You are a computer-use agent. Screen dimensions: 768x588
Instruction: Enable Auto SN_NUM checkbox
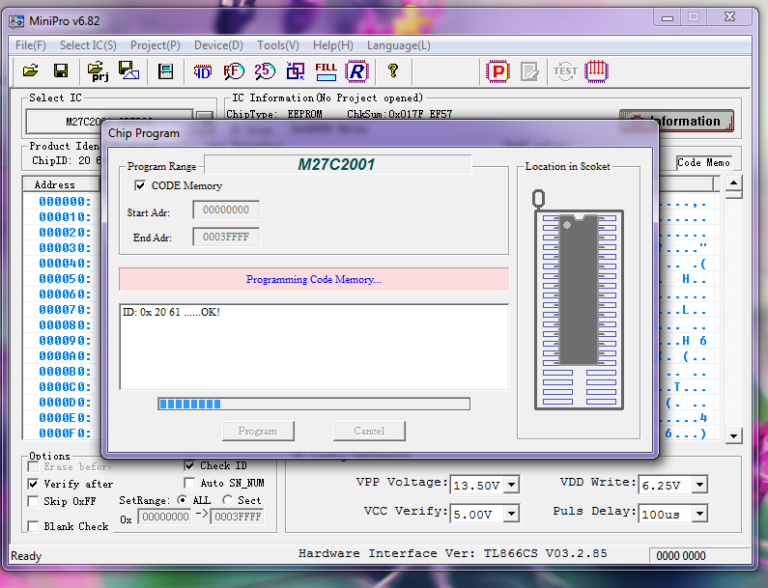(x=189, y=483)
